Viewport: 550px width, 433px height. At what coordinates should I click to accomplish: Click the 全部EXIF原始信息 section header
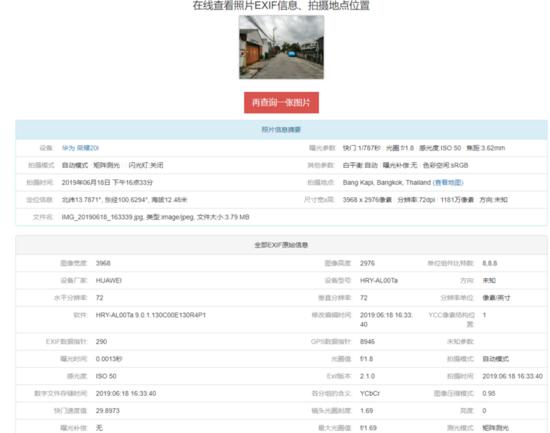point(281,245)
